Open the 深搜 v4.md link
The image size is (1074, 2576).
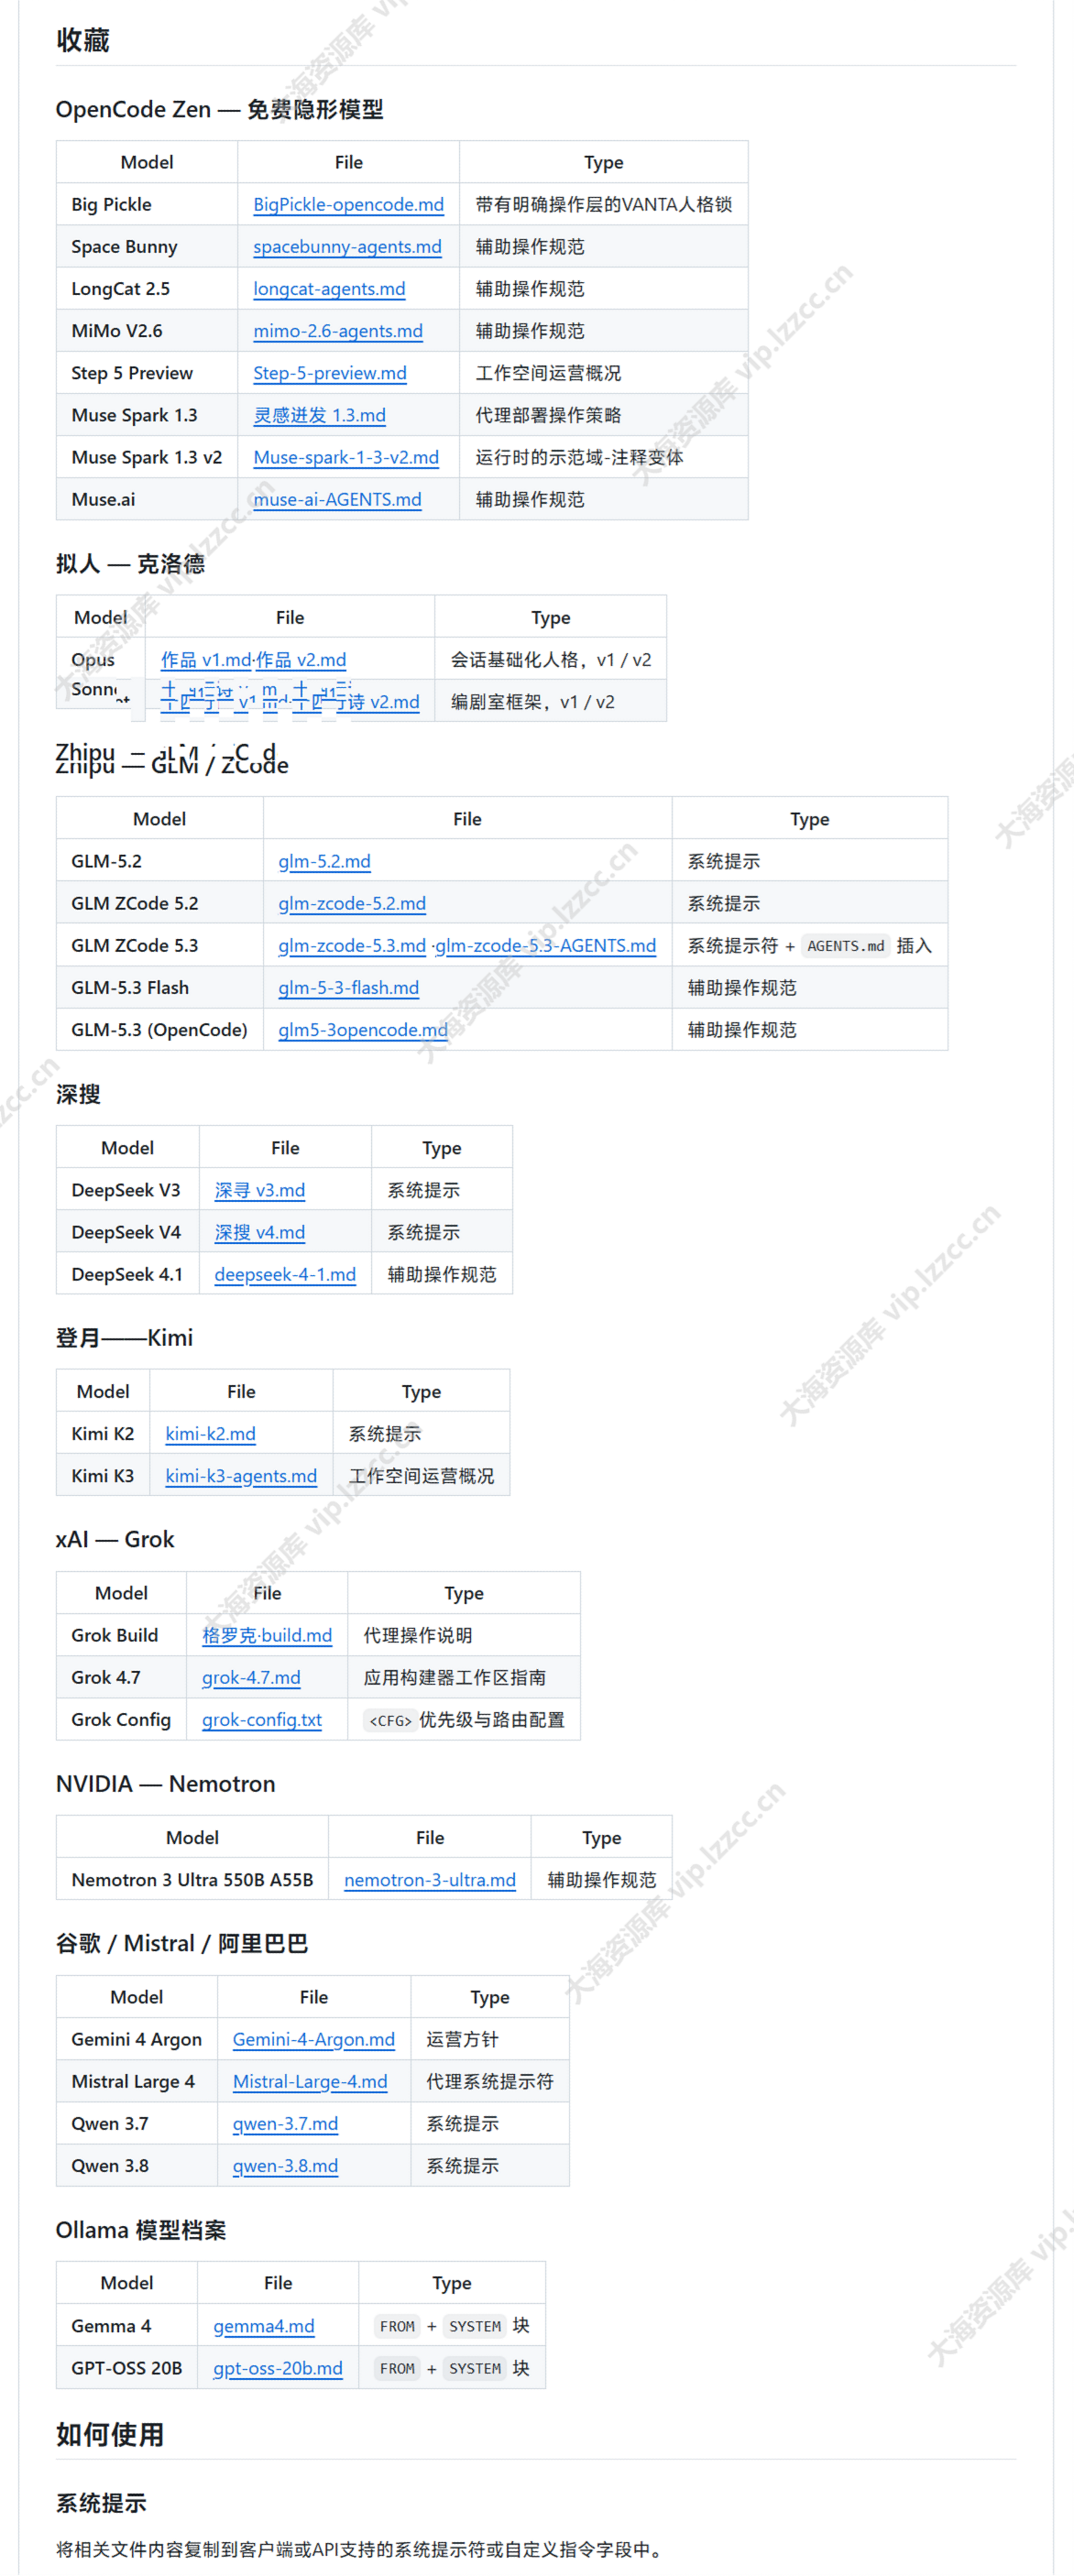tap(260, 1232)
